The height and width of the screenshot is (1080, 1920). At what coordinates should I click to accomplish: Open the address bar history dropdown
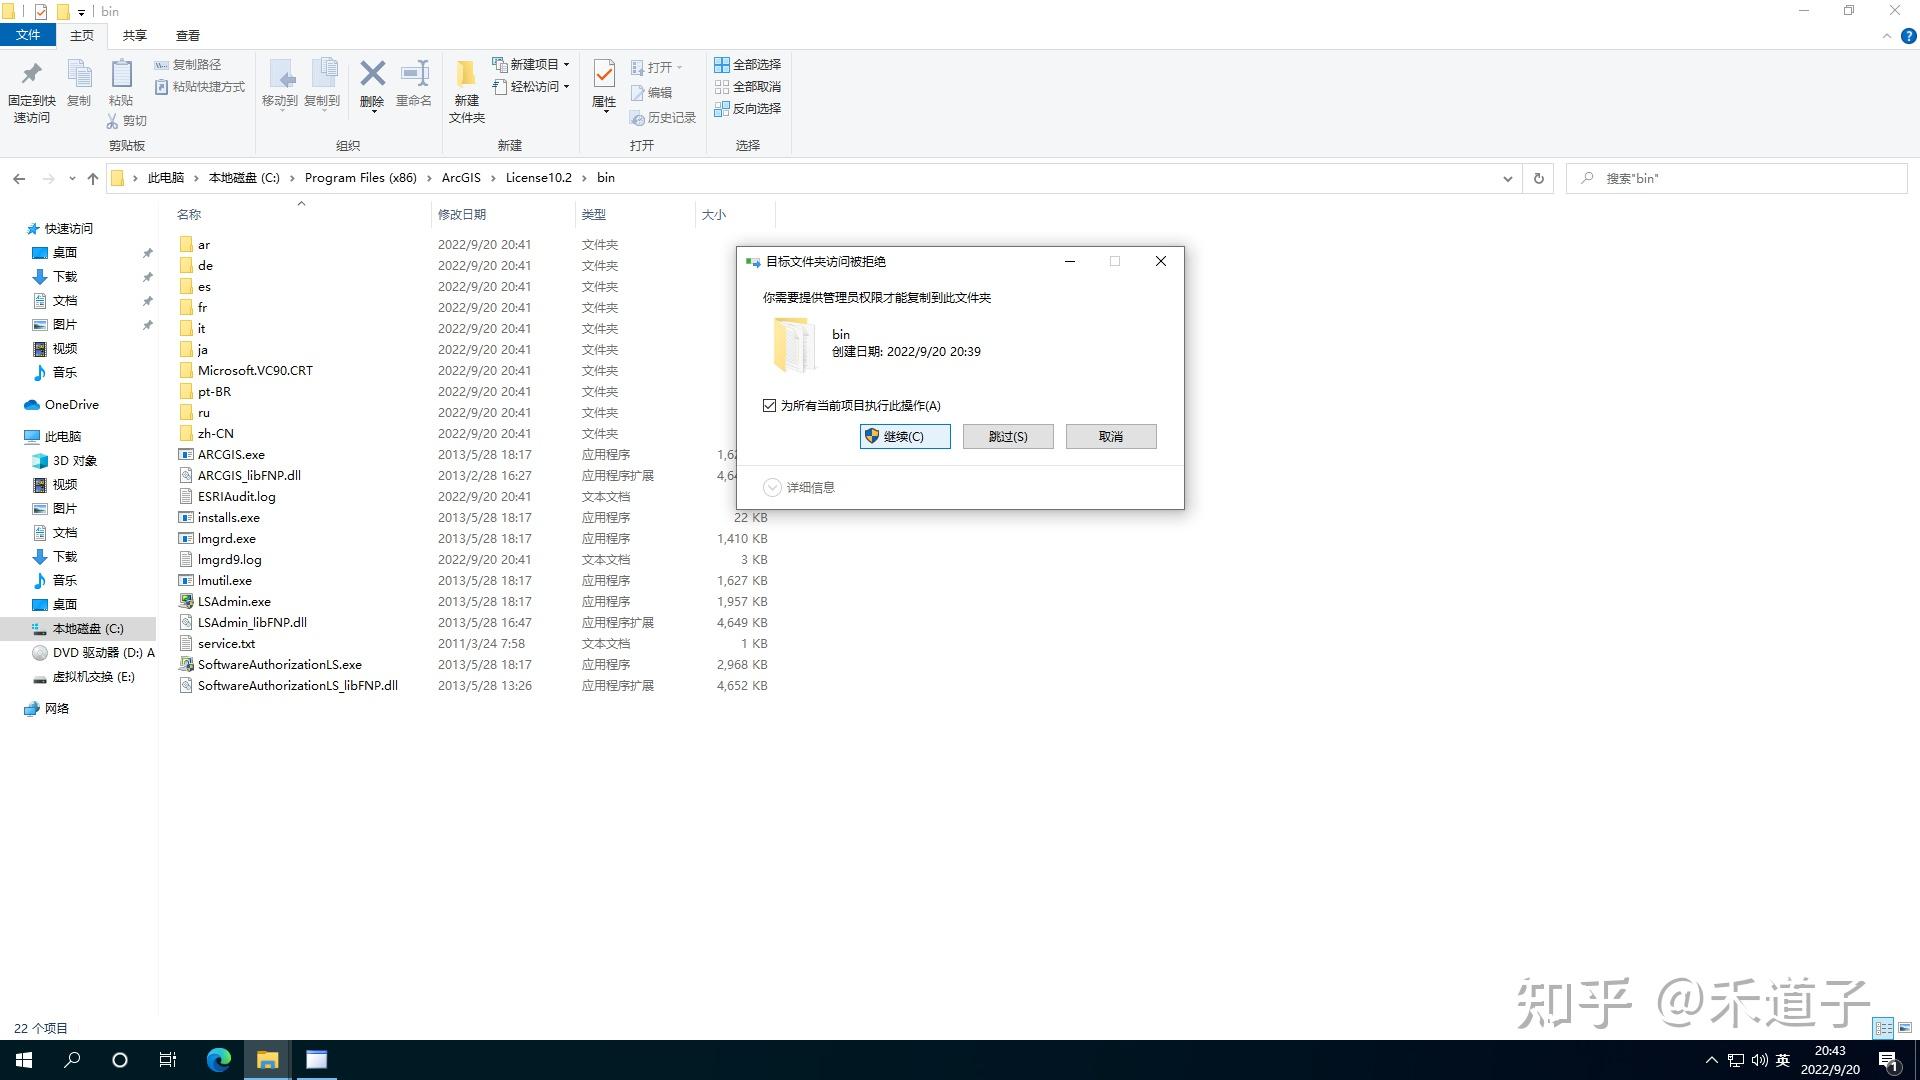(x=1508, y=178)
